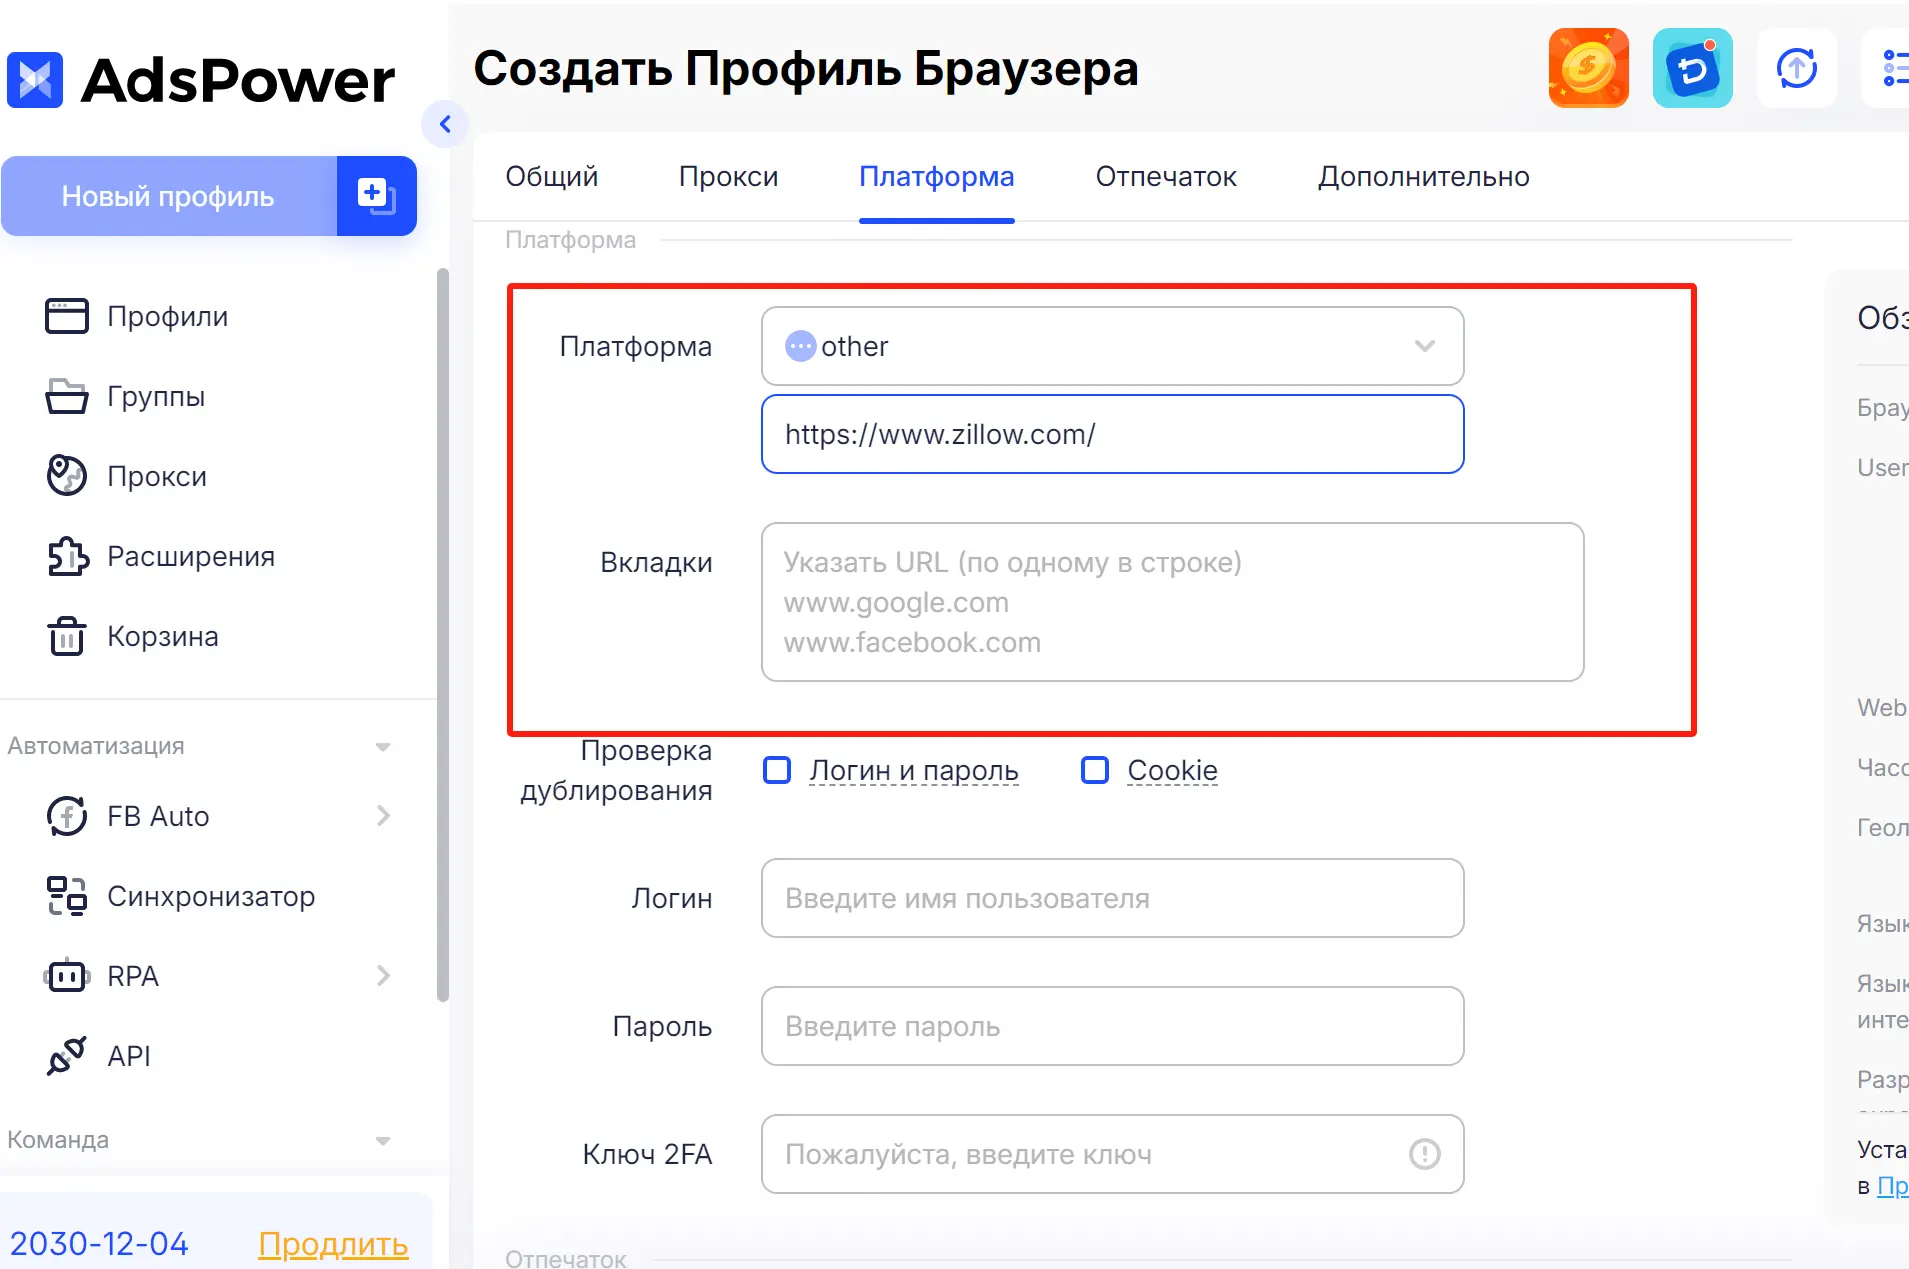Click the Расширения puzzle icon
The image size is (1909, 1269).
tap(67, 556)
